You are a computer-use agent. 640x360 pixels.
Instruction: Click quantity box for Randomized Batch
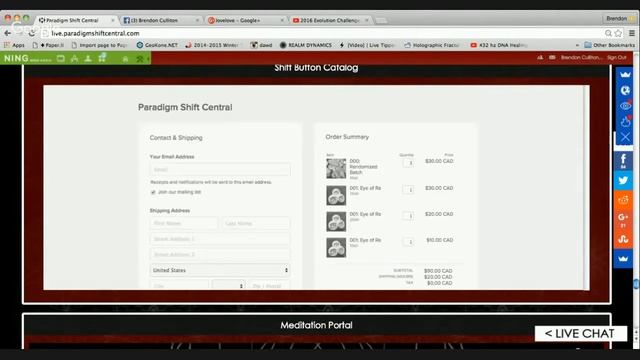tap(408, 163)
